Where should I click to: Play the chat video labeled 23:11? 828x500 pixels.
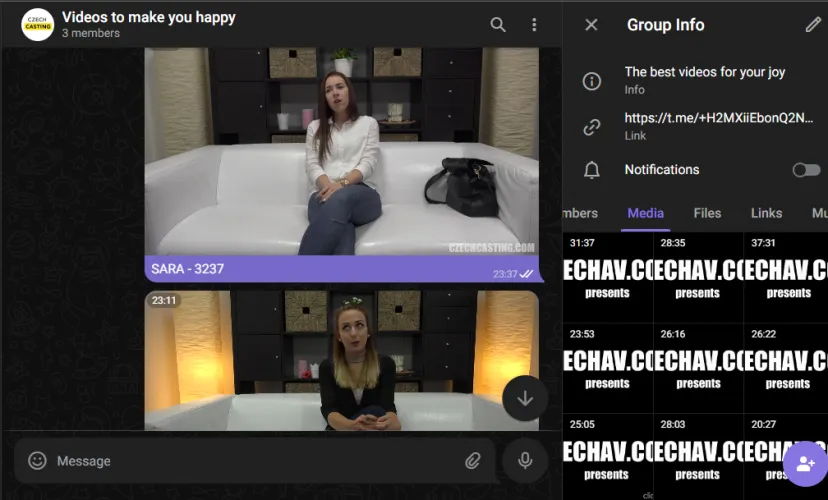(x=342, y=361)
